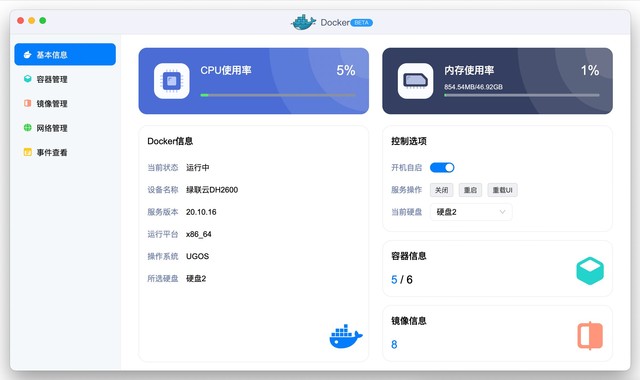This screenshot has width=640, height=380.
Task: Click the 网络管理 globe icon
Action: (x=27, y=128)
